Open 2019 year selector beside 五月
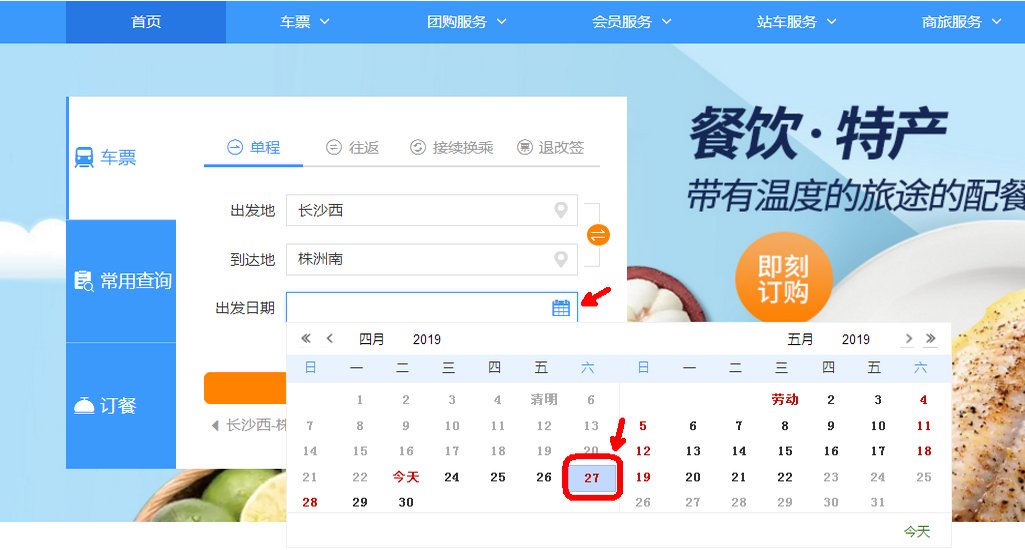The width and height of the screenshot is (1025, 550). (856, 339)
